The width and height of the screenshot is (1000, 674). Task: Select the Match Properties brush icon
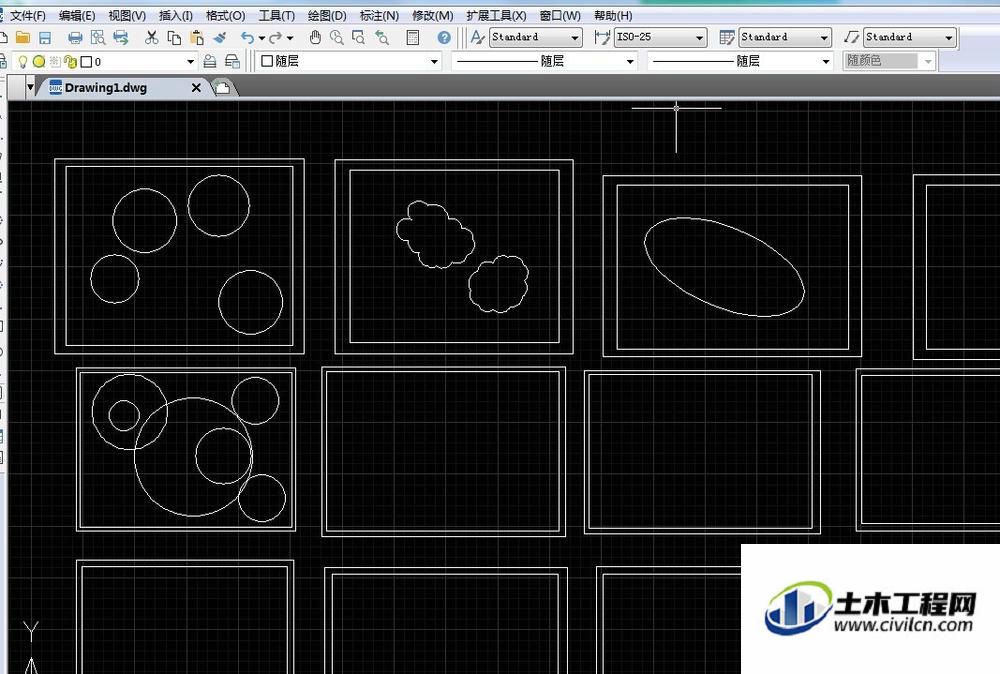[220, 38]
